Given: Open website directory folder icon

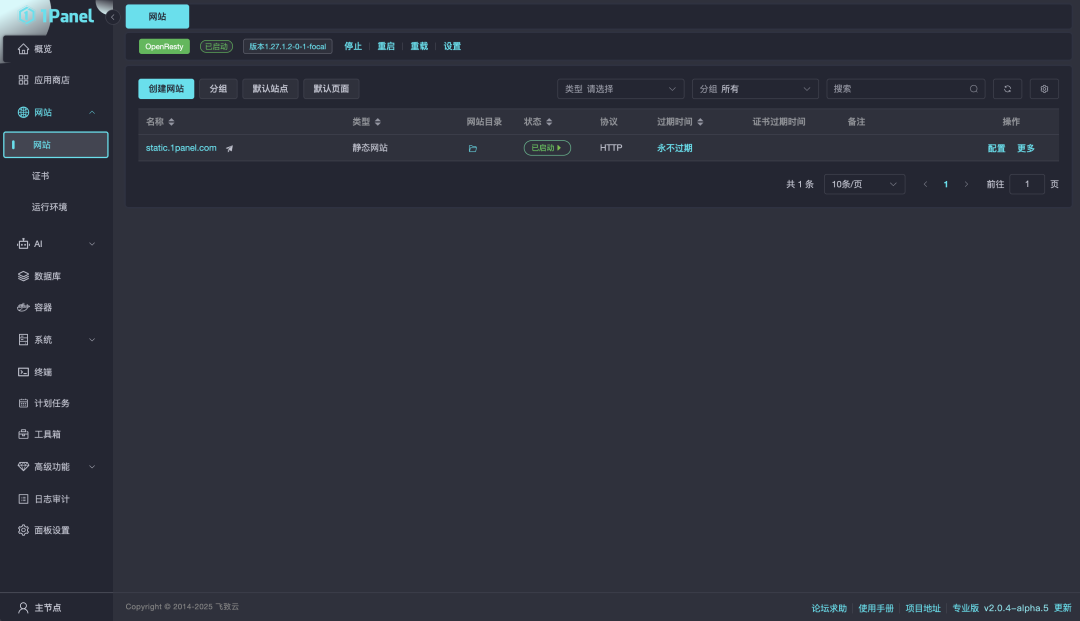Looking at the screenshot, I should 473,148.
